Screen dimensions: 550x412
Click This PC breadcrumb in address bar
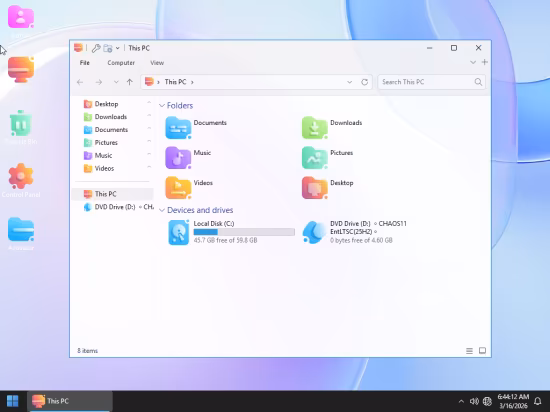[x=175, y=82]
